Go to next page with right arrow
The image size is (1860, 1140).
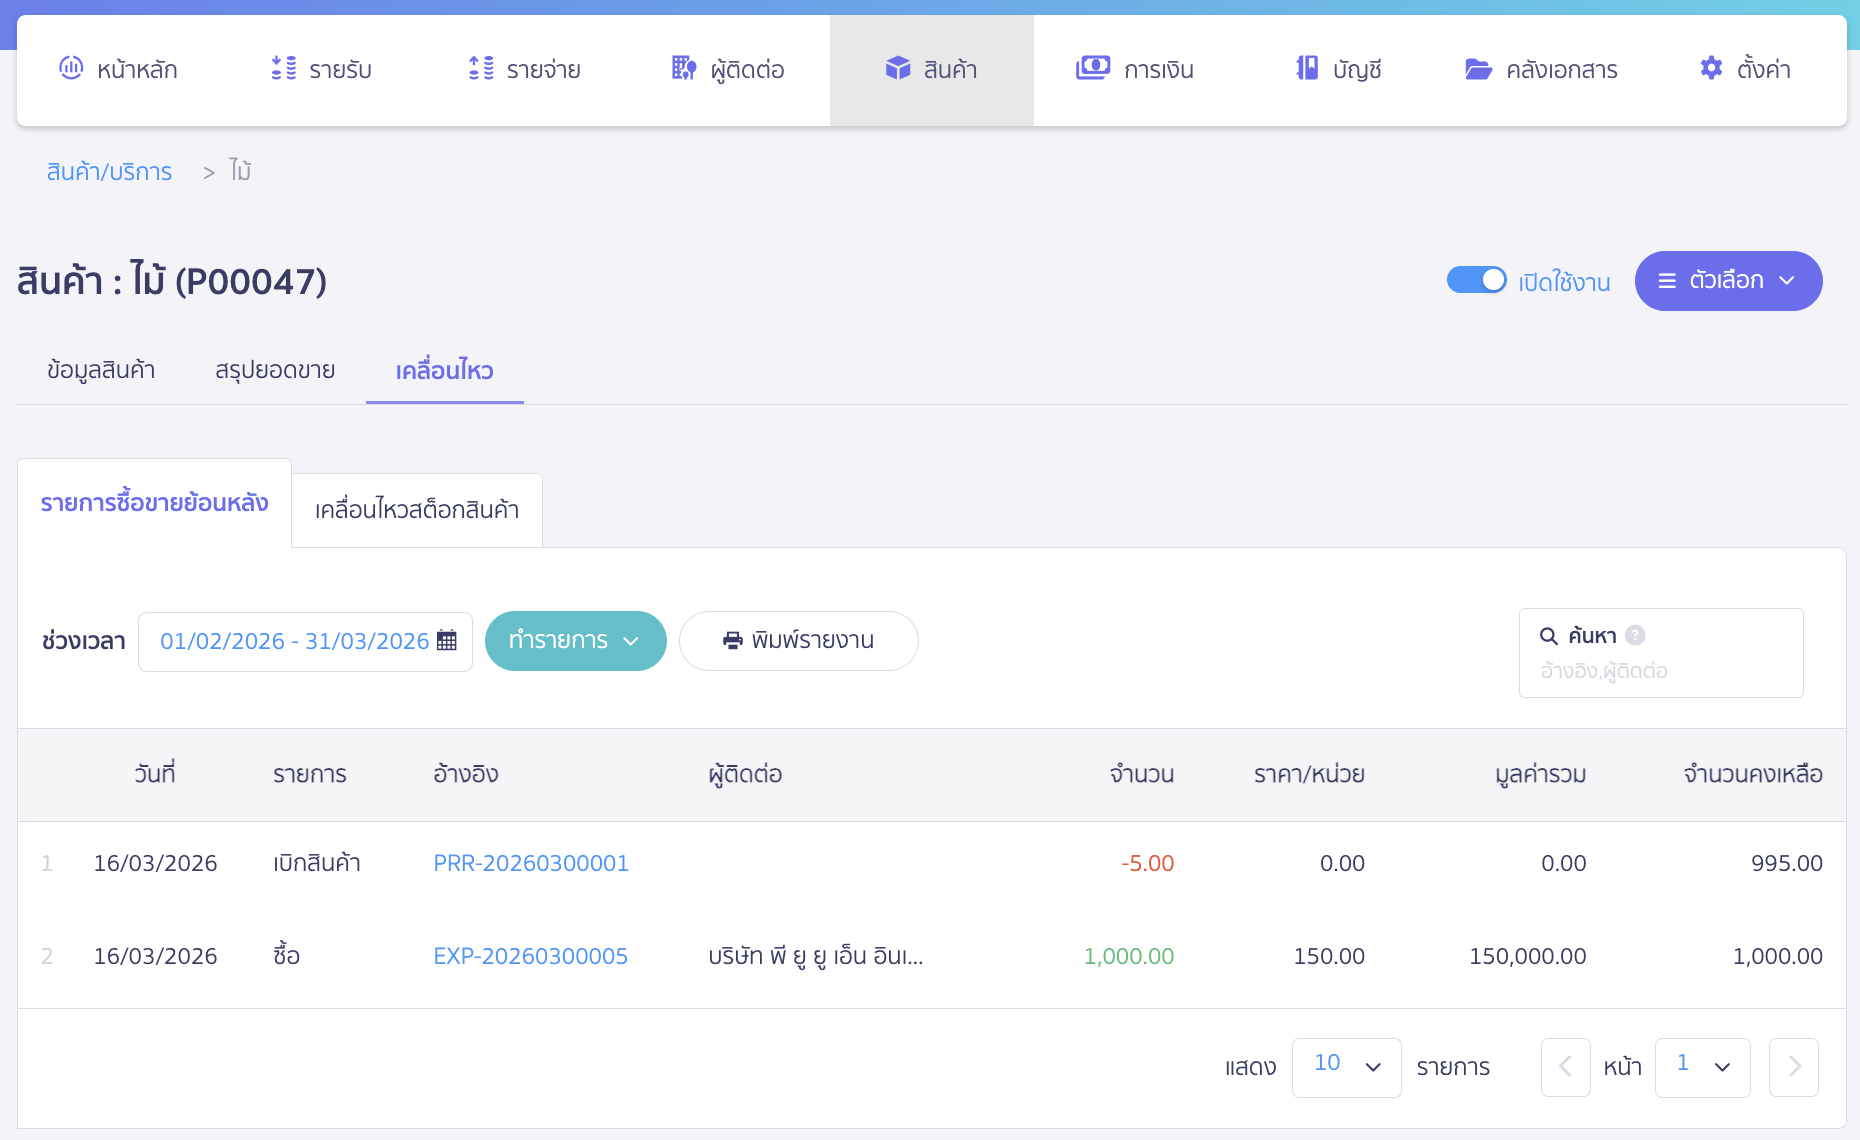click(x=1794, y=1067)
